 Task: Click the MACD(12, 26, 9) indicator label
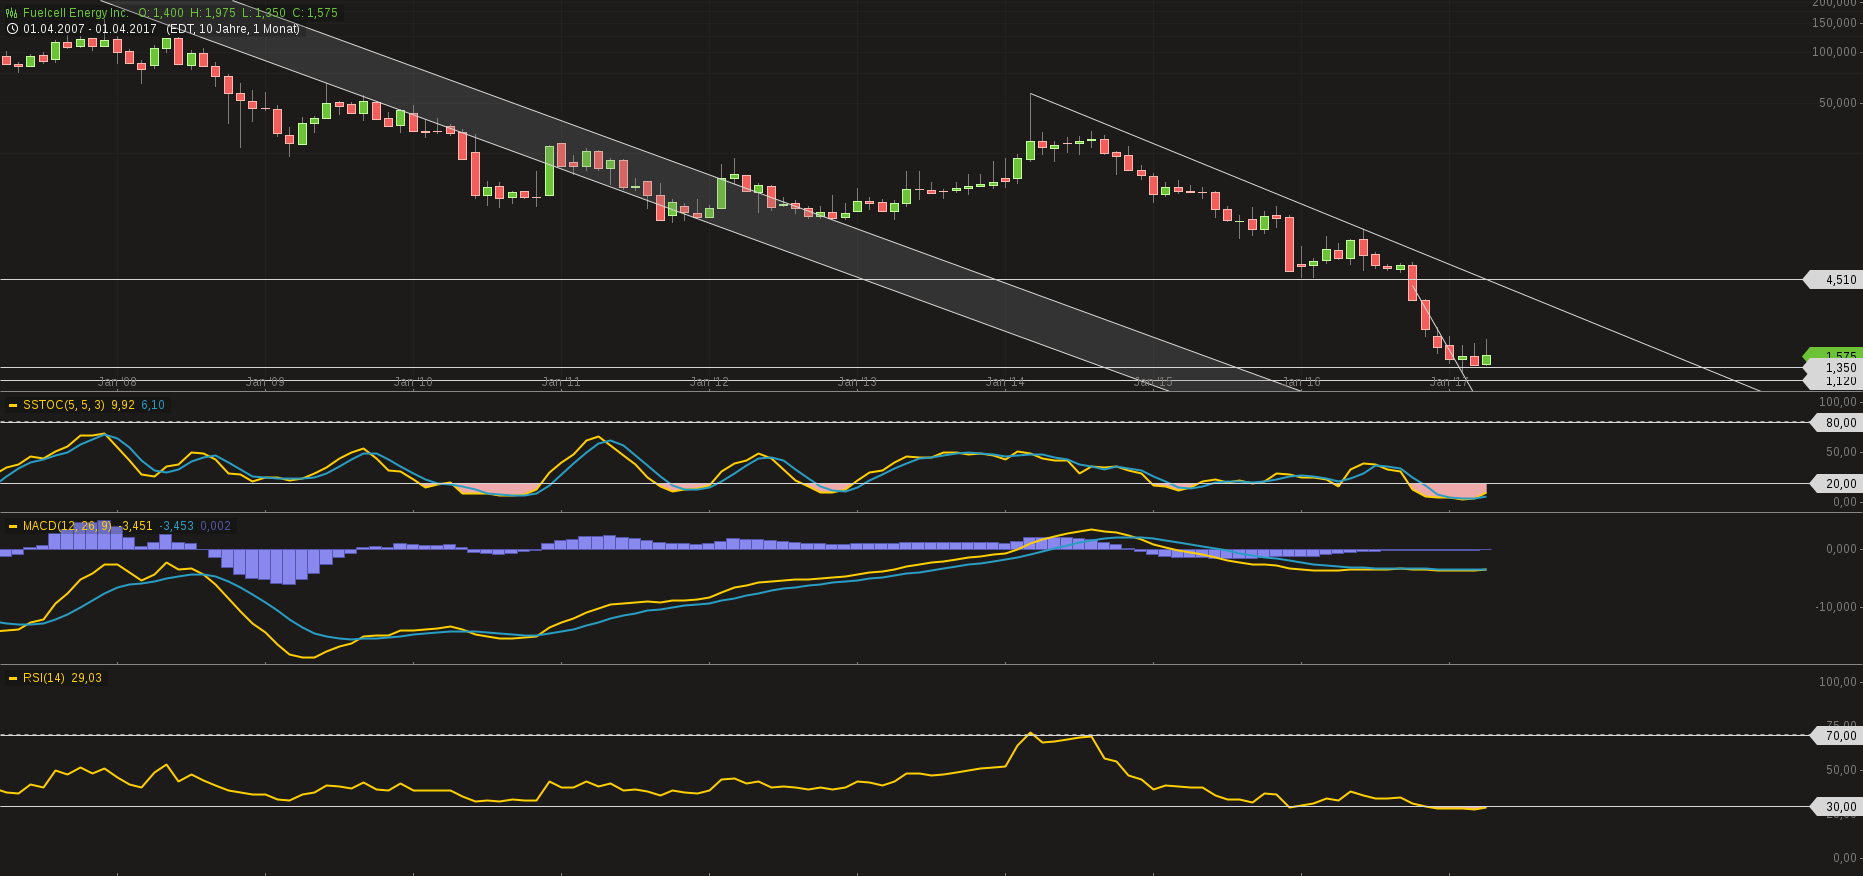(67, 526)
